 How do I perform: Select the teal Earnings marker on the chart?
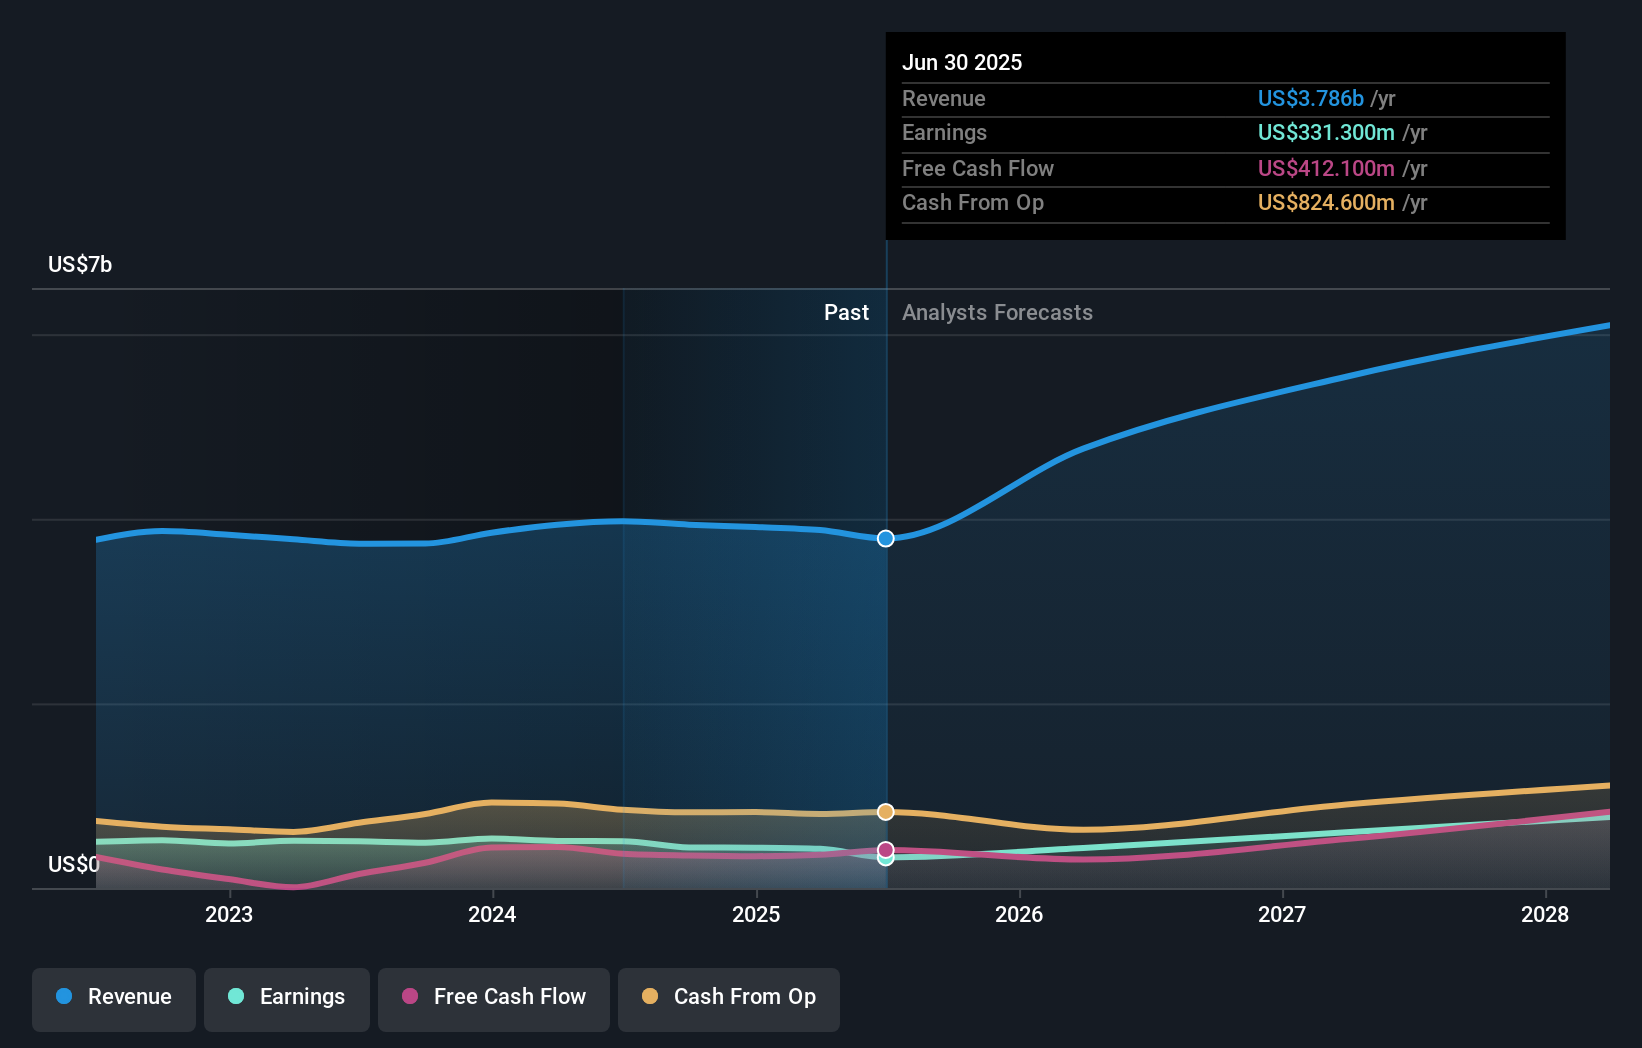click(x=885, y=861)
